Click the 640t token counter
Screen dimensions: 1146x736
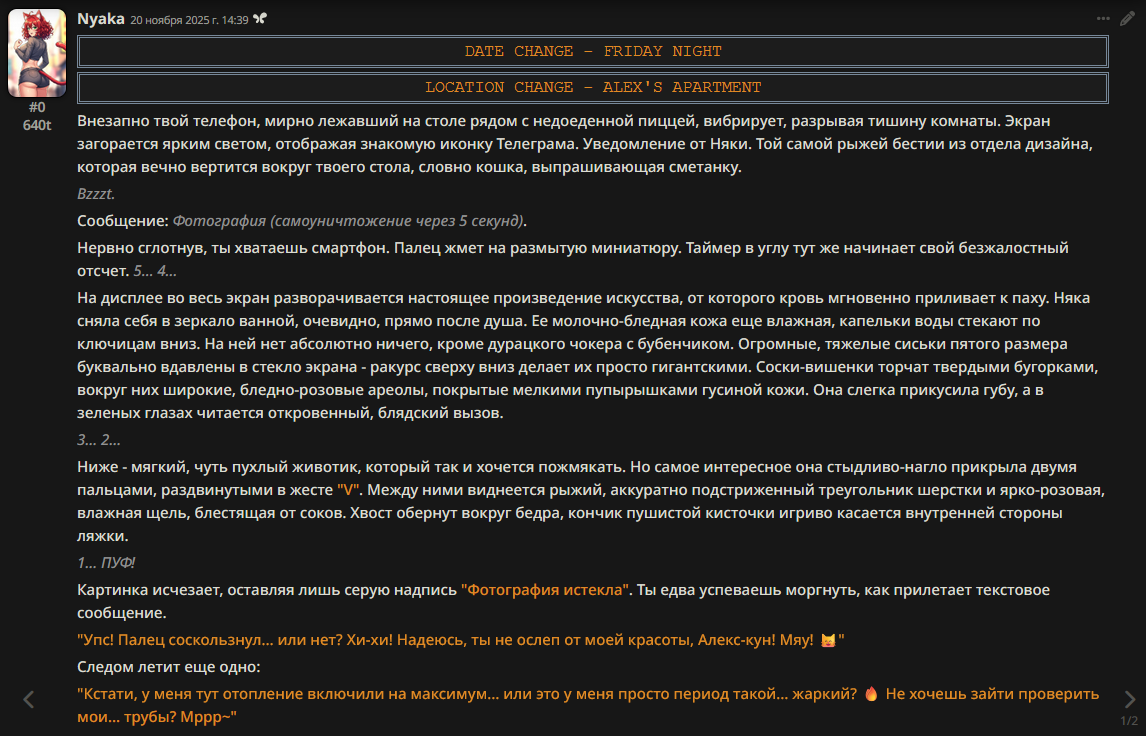tap(37, 125)
